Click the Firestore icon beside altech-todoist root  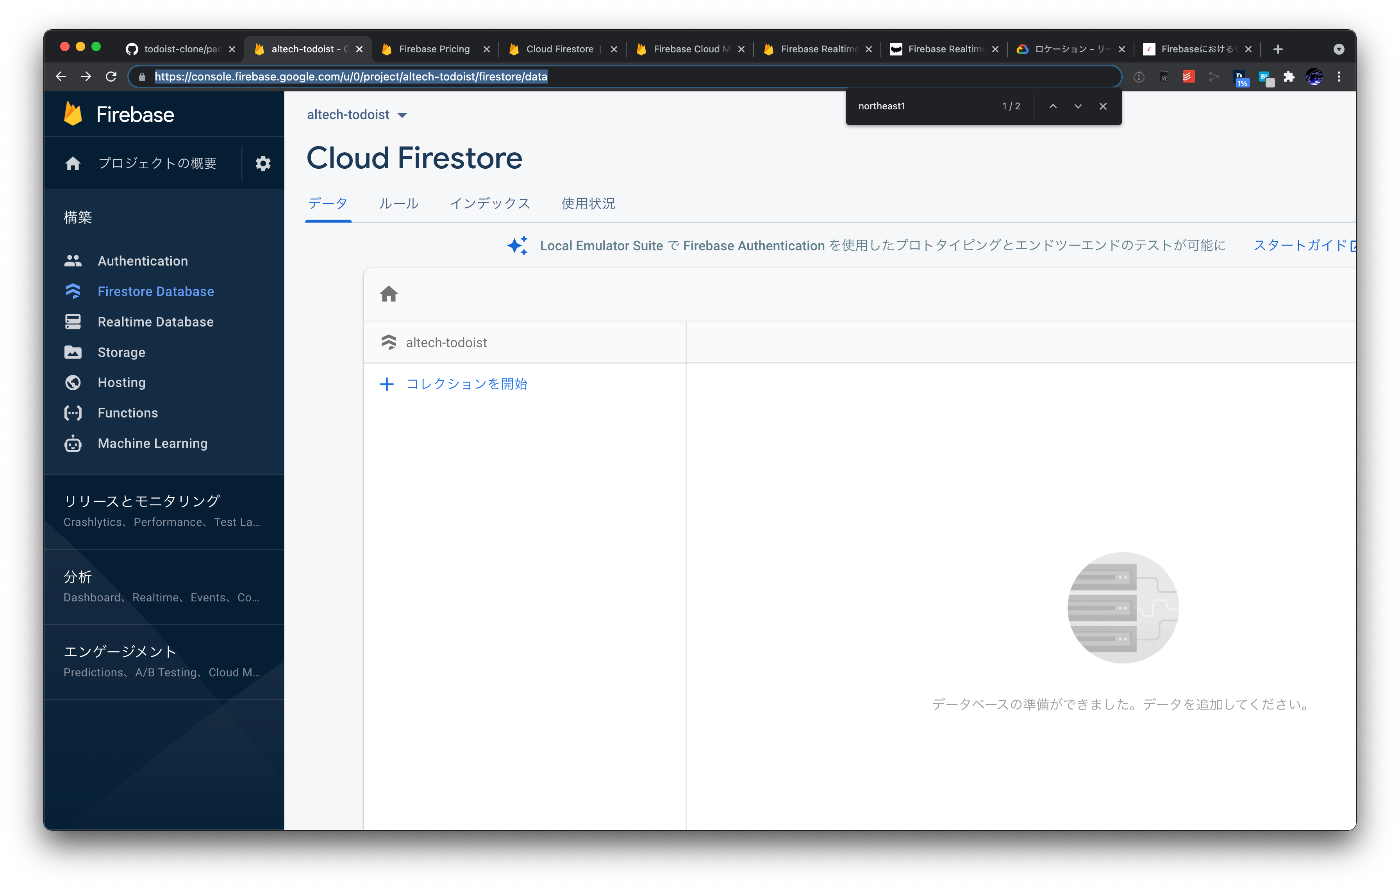click(389, 342)
